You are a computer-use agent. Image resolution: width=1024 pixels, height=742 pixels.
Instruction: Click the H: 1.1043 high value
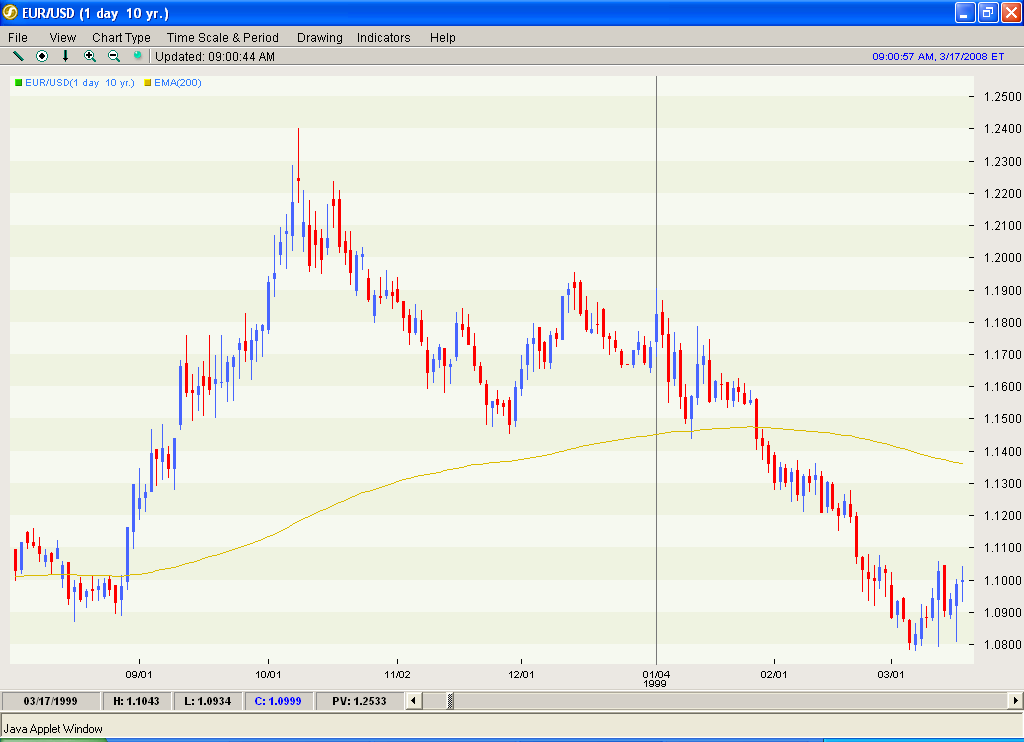136,701
